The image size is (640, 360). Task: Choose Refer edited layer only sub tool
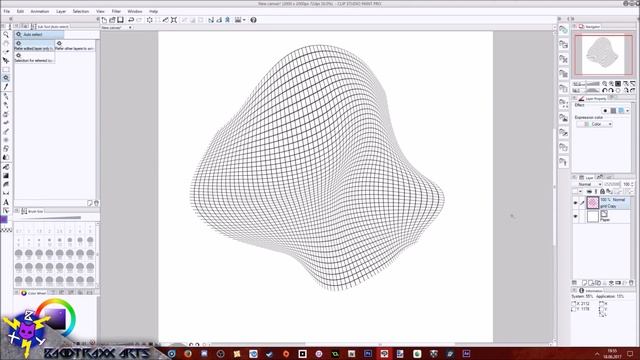tap(34, 46)
